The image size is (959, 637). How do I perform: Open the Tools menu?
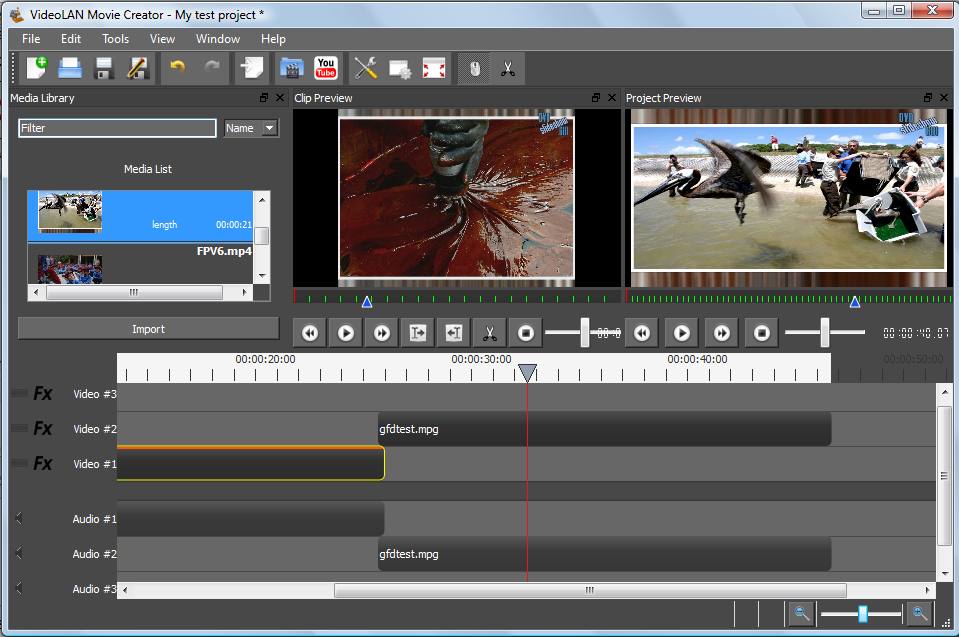click(x=115, y=39)
